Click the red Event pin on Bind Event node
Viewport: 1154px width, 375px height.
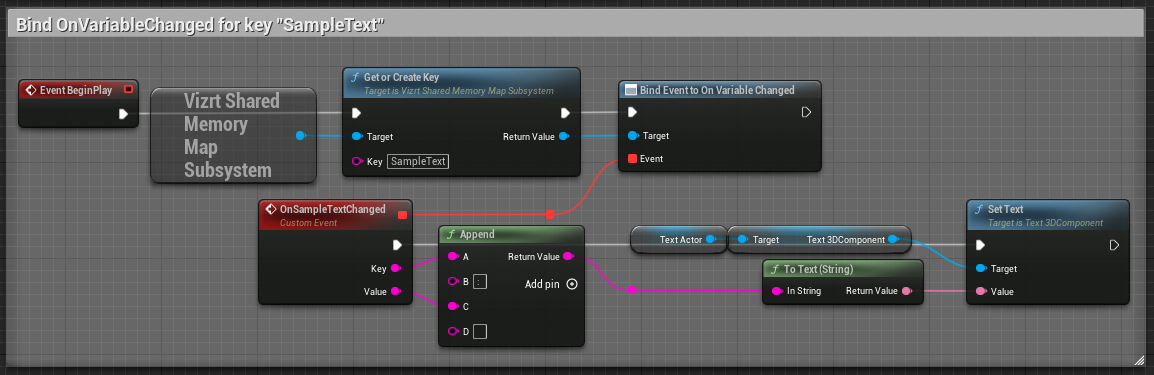pos(632,158)
